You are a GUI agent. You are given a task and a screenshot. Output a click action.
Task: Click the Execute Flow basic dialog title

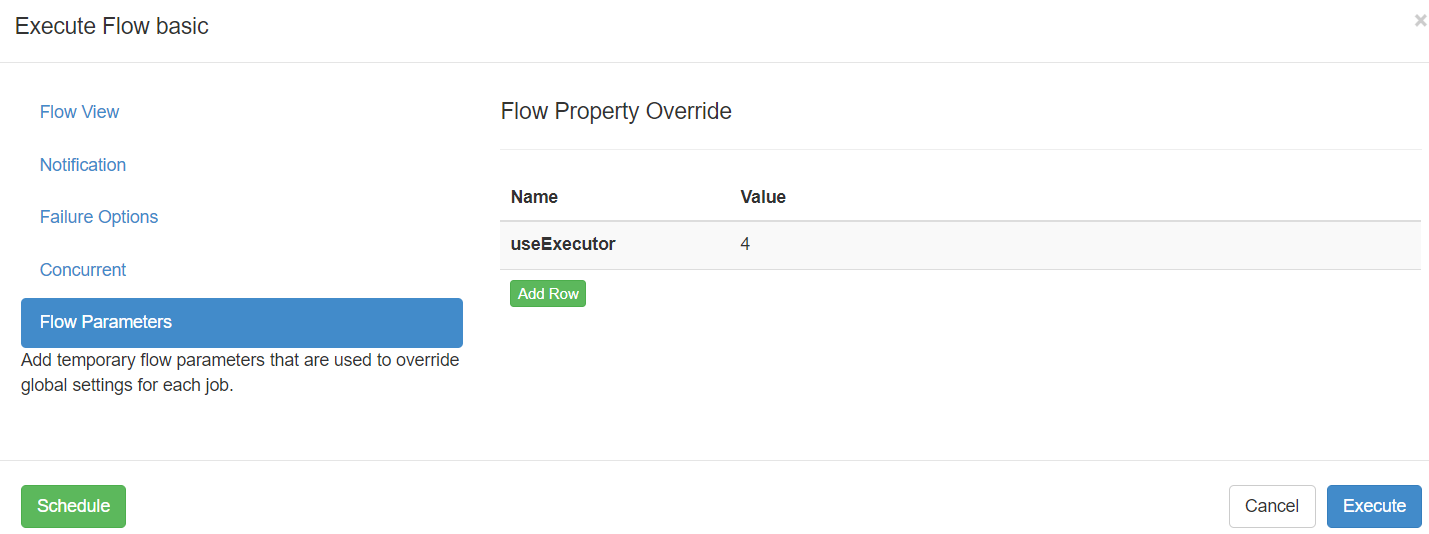click(x=112, y=26)
